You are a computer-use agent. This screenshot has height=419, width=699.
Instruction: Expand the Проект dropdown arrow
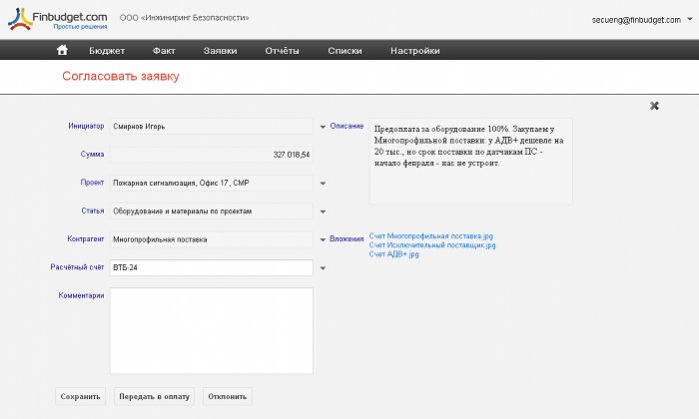(322, 183)
